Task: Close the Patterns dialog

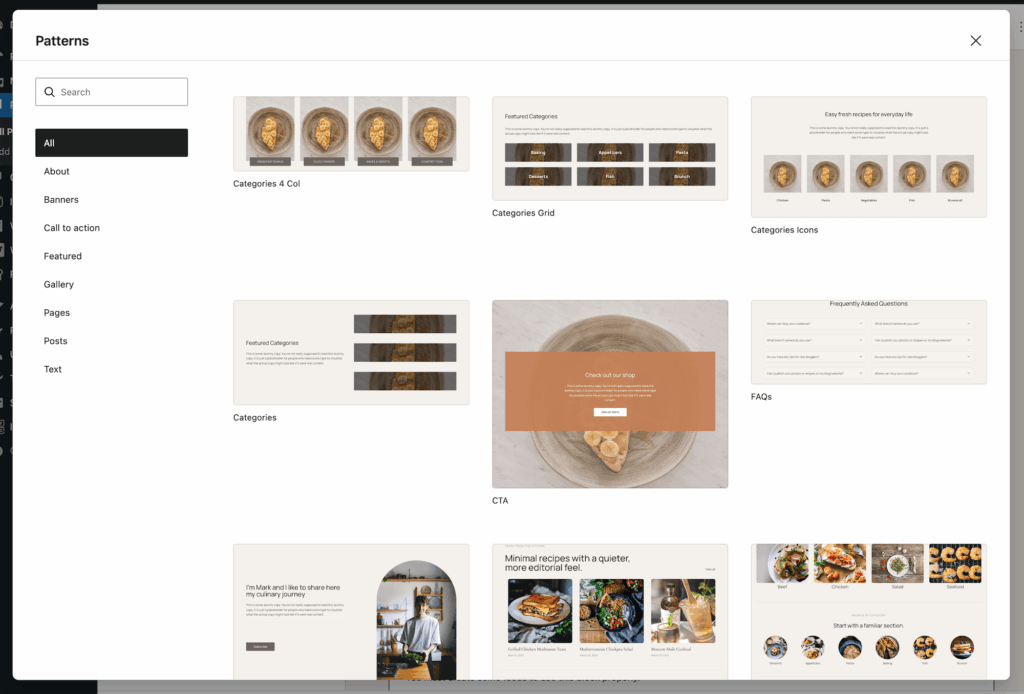Action: point(975,41)
